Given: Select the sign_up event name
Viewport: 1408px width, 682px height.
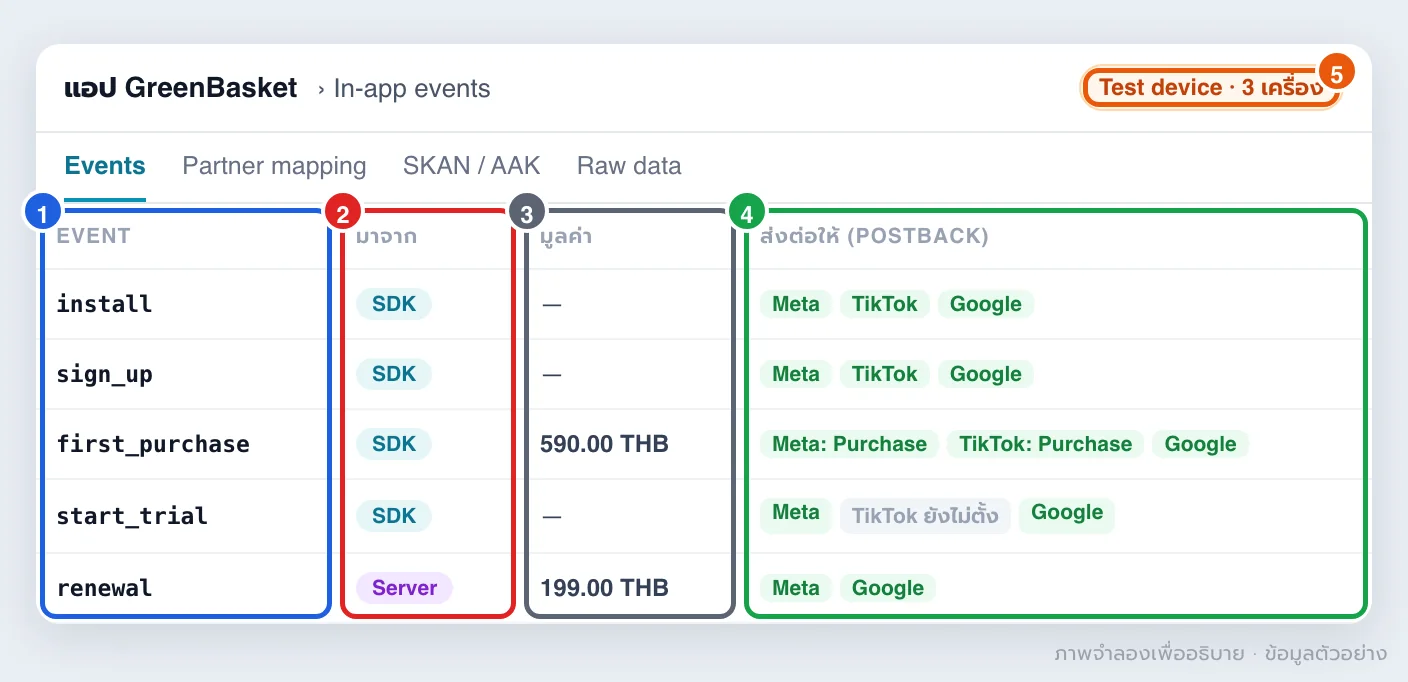Looking at the screenshot, I should click(104, 374).
